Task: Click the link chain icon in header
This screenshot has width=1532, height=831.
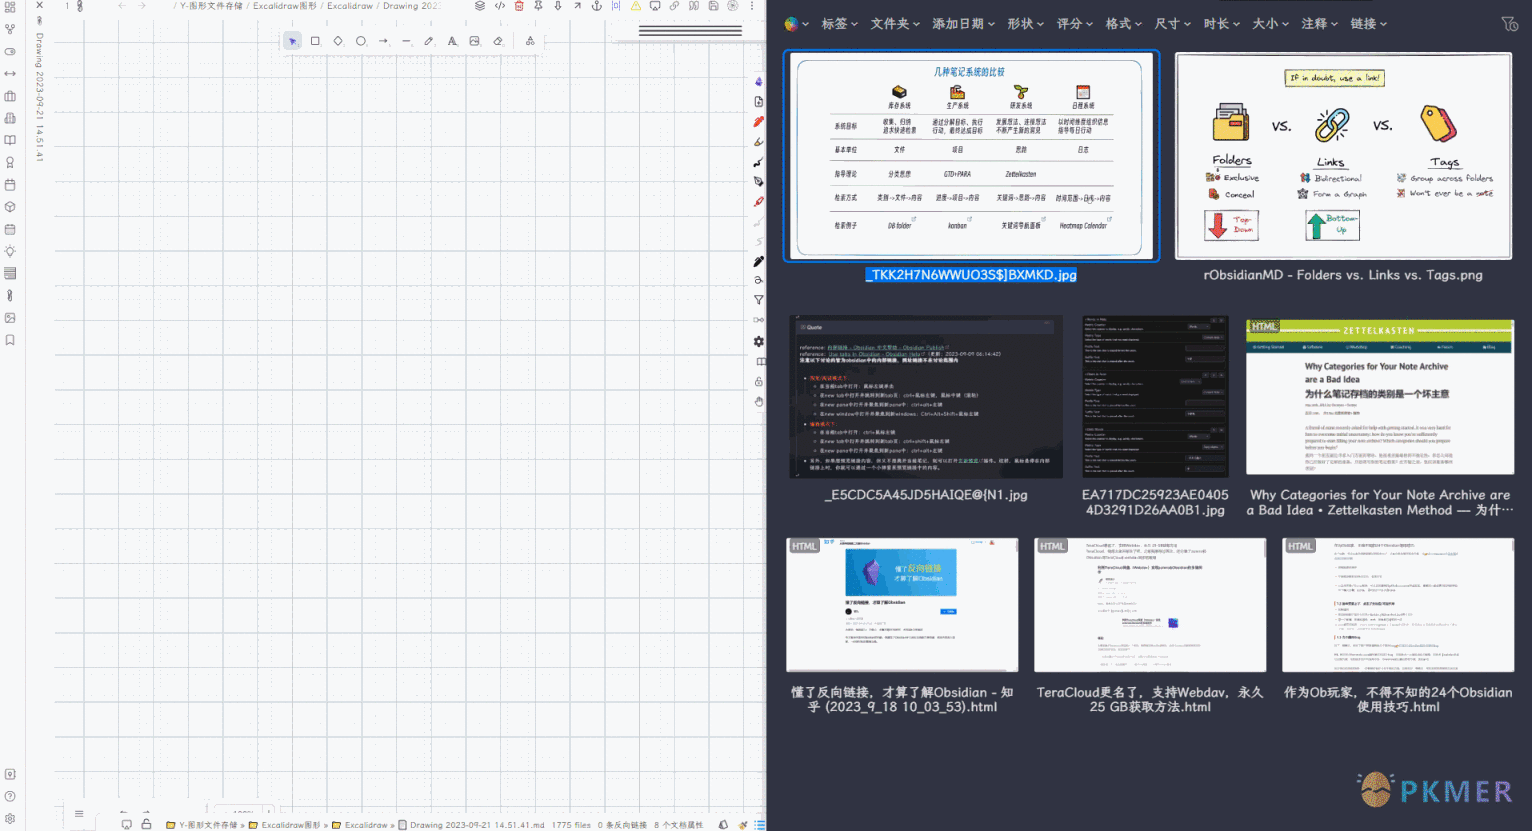Action: pos(674,6)
